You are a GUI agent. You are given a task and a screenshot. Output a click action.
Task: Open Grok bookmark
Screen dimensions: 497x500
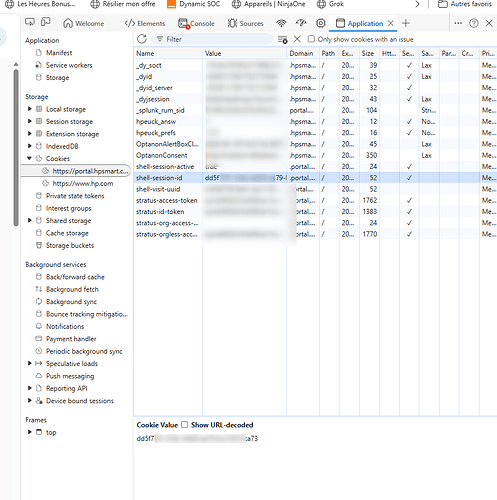coord(330,4)
